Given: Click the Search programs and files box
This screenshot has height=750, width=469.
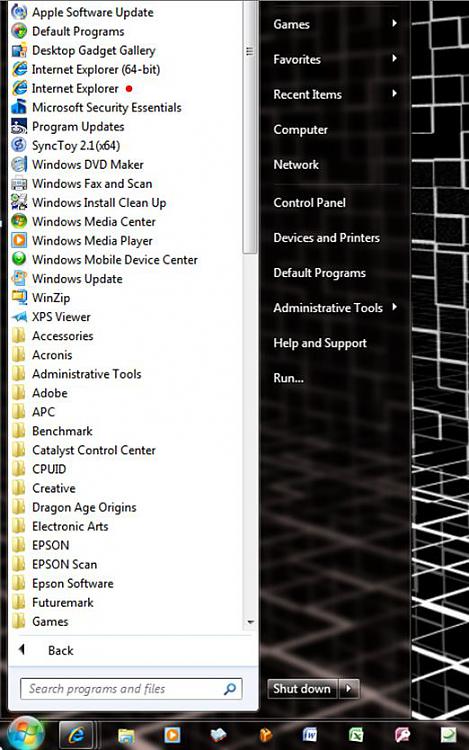Looking at the screenshot, I should click(131, 689).
